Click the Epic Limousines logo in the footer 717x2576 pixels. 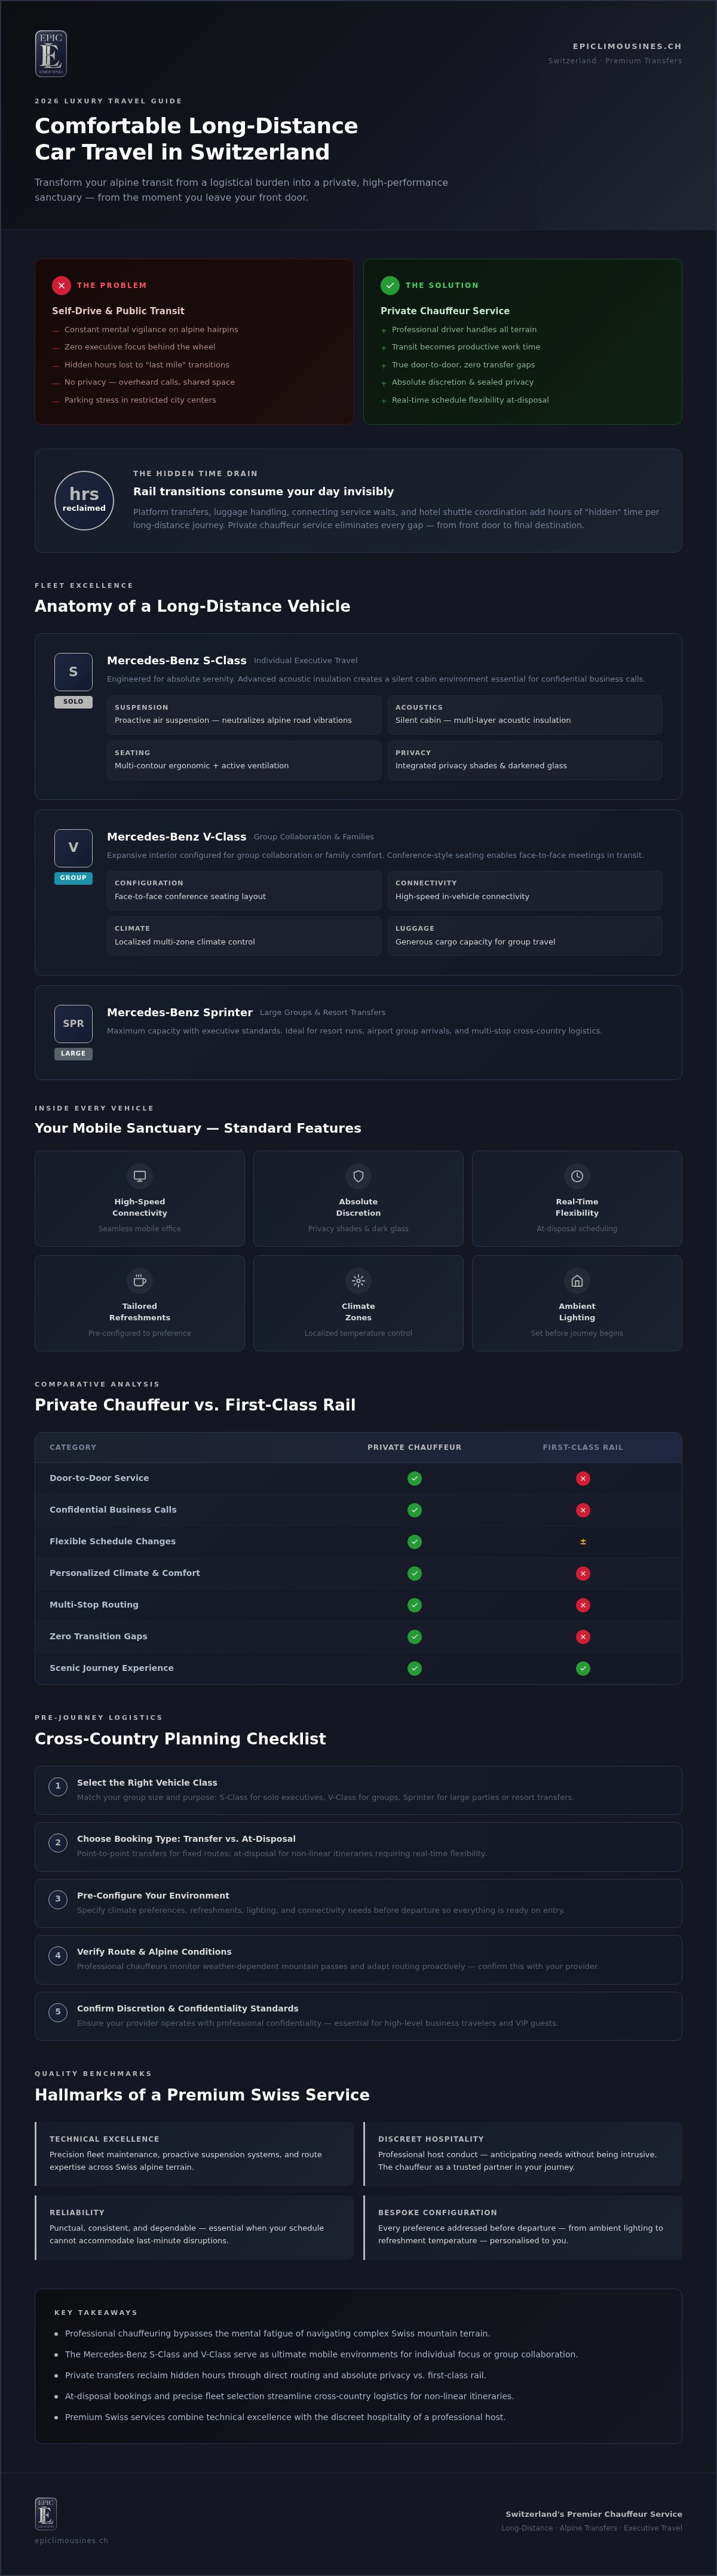[x=46, y=2513]
